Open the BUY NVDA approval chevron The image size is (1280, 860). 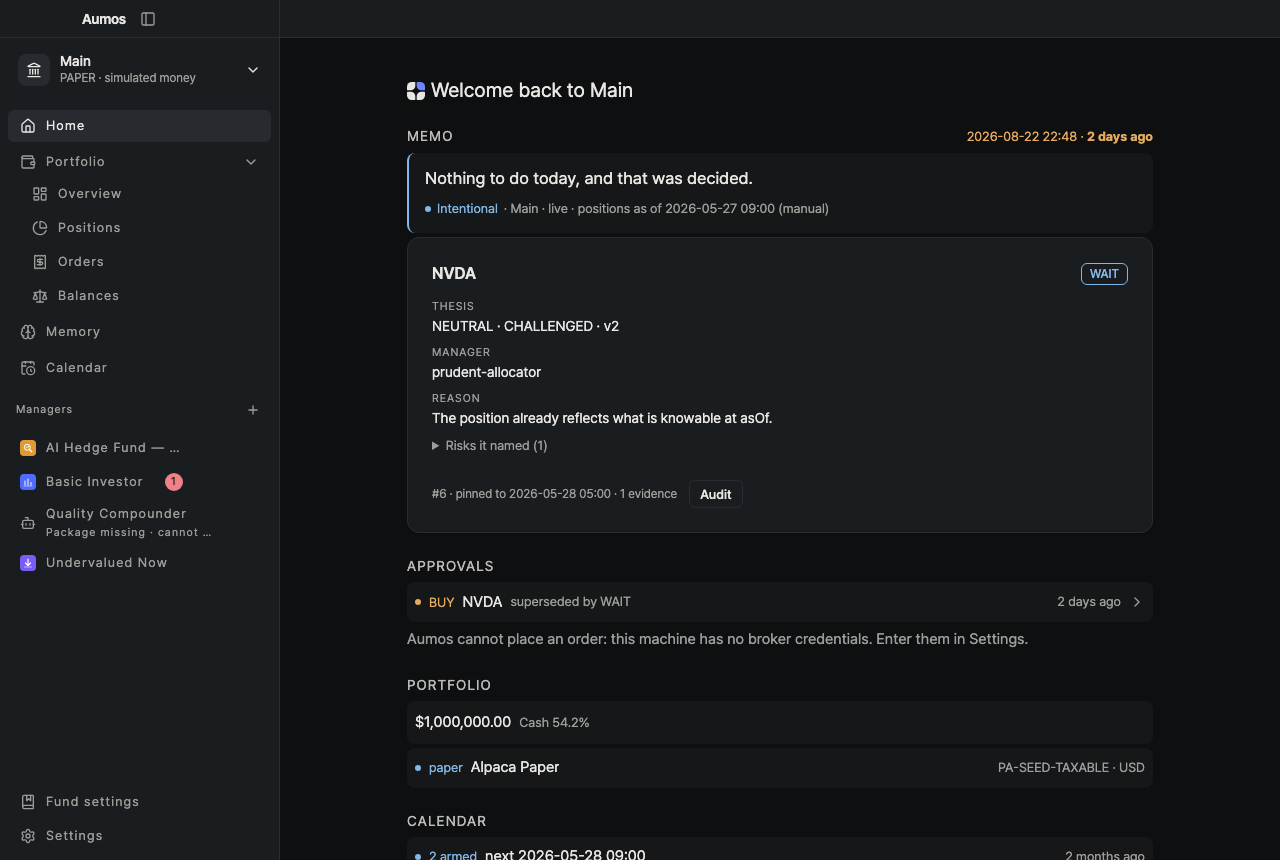click(x=1137, y=602)
